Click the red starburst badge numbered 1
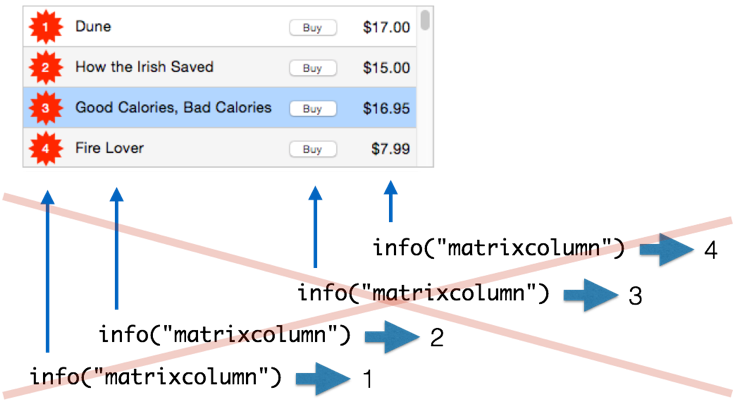 tap(45, 27)
